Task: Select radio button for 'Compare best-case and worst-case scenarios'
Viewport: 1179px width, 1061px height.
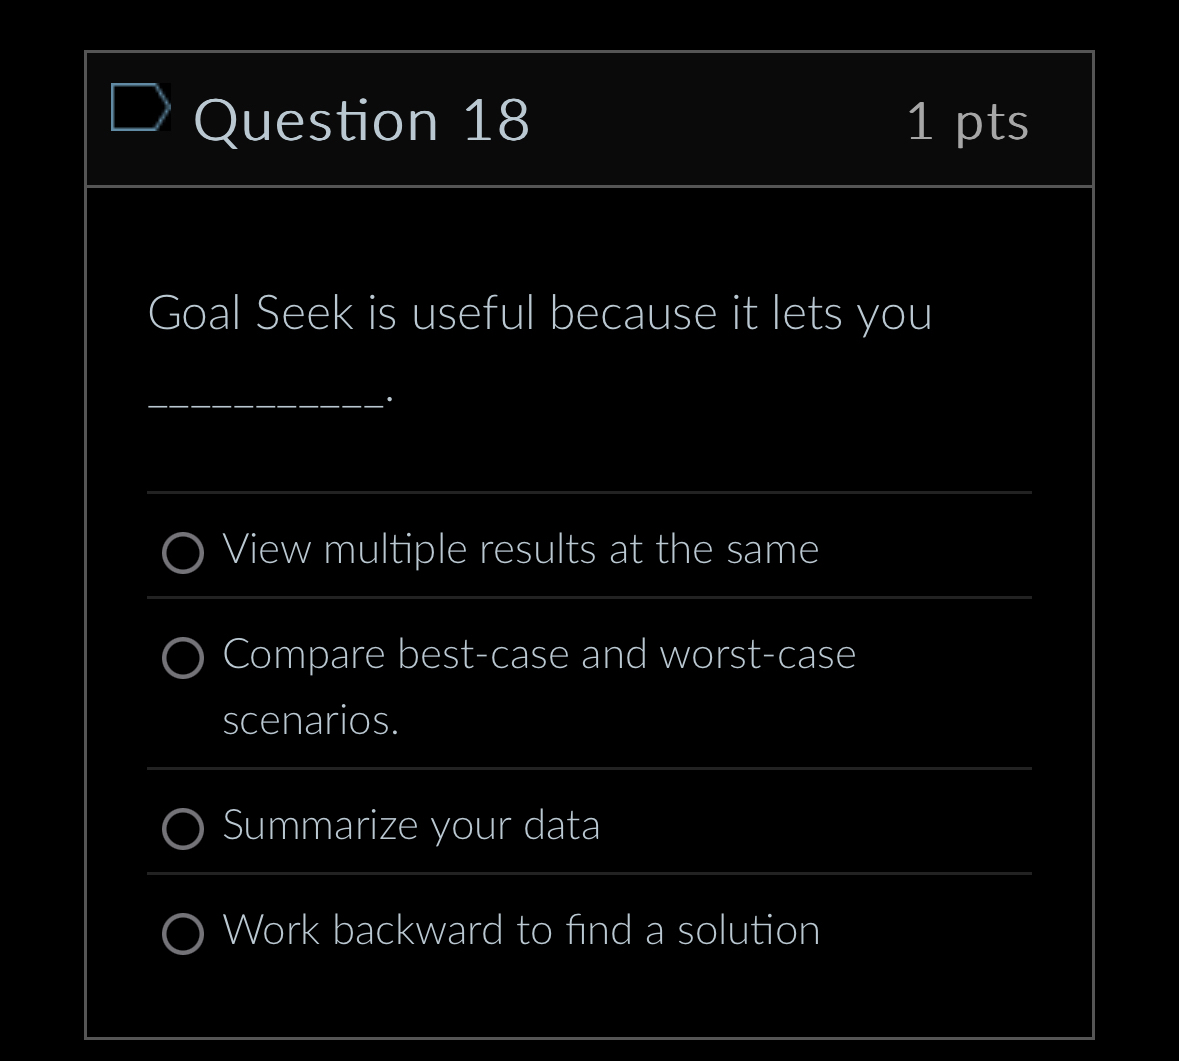Action: pyautogui.click(x=182, y=658)
